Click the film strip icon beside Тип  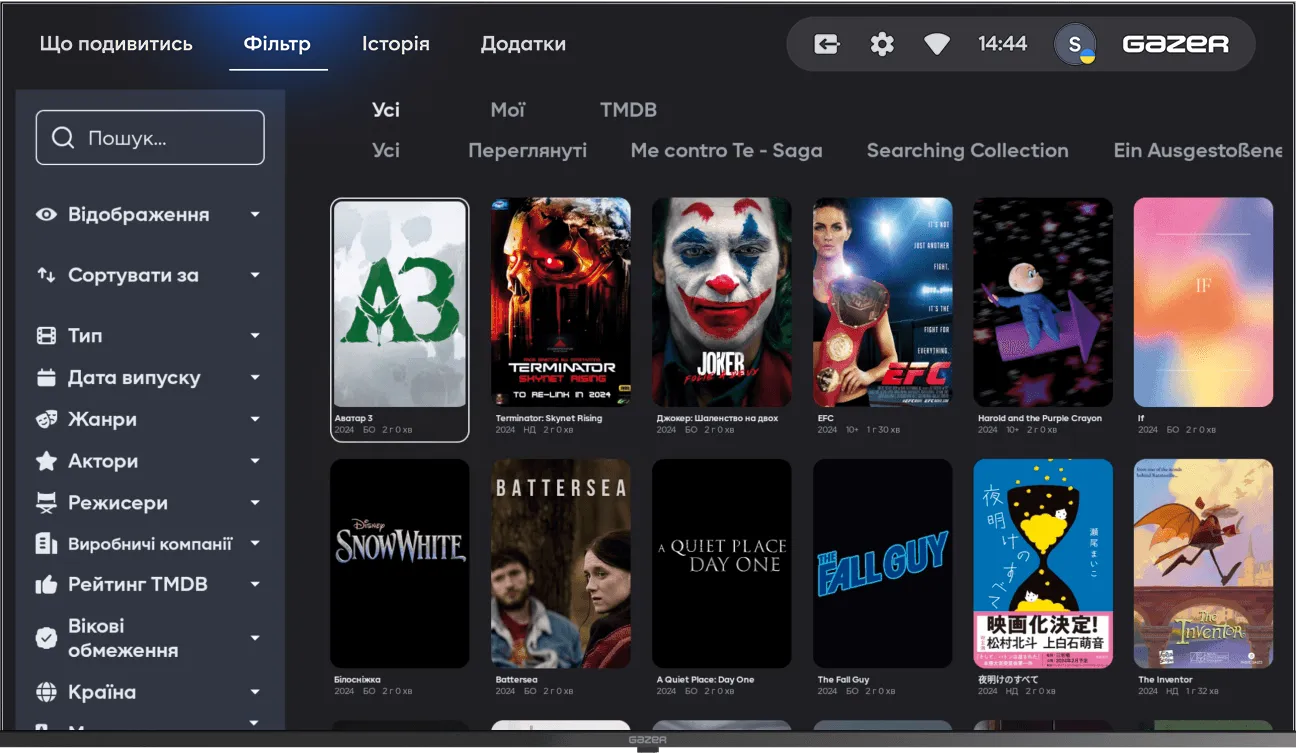pos(46,336)
